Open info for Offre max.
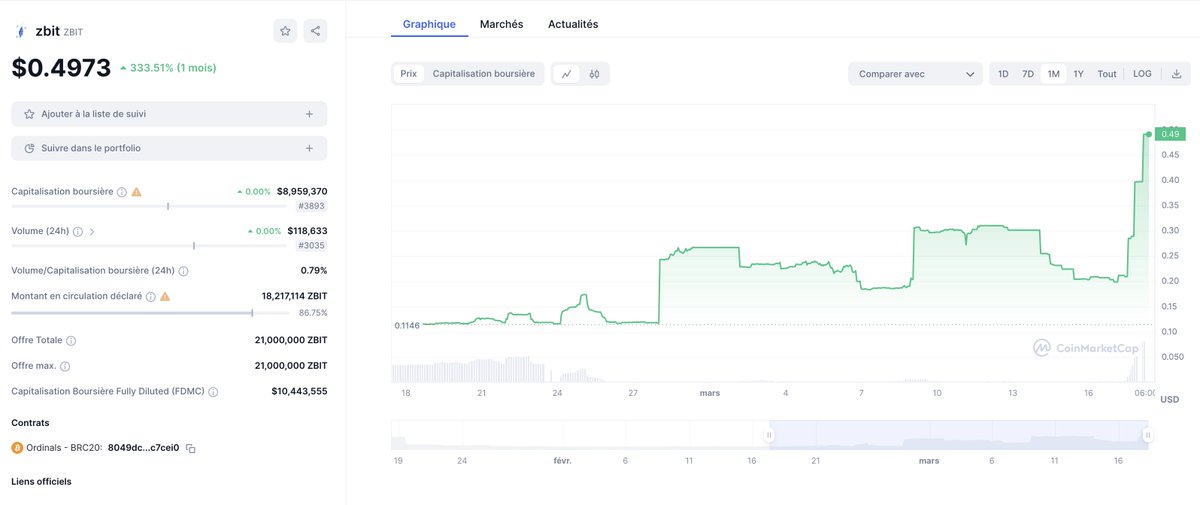 [65, 367]
